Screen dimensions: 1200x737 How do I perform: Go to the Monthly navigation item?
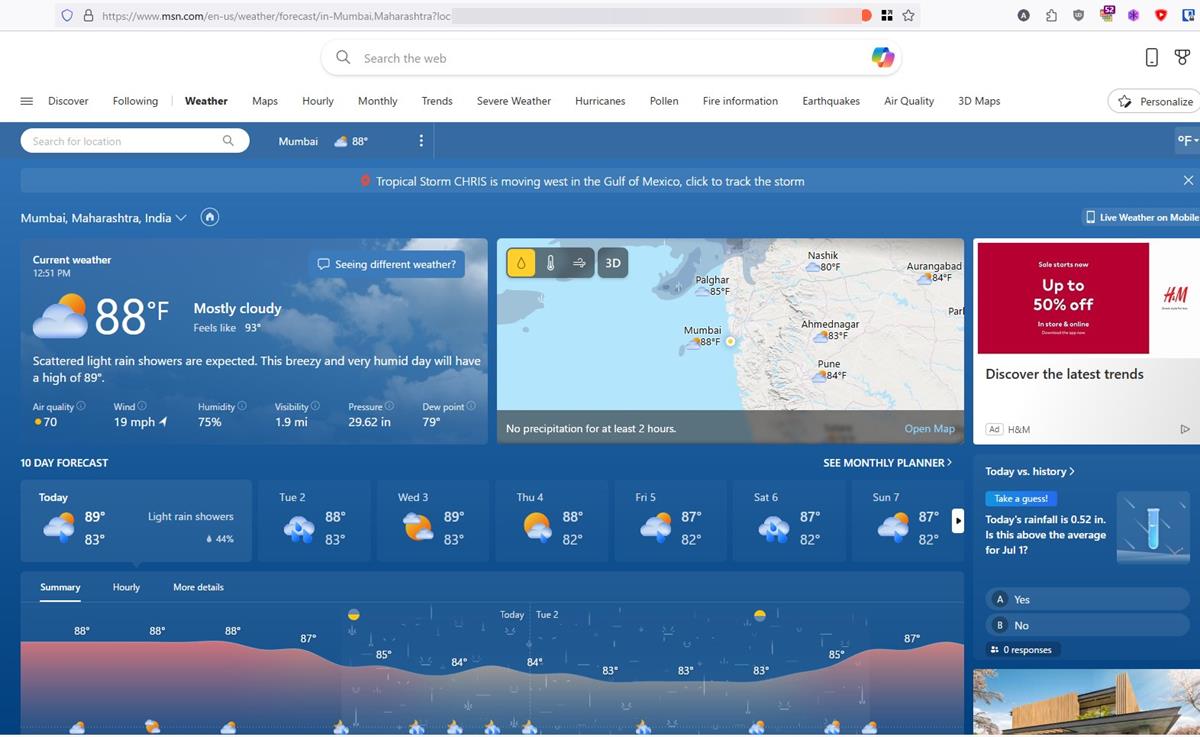(377, 101)
